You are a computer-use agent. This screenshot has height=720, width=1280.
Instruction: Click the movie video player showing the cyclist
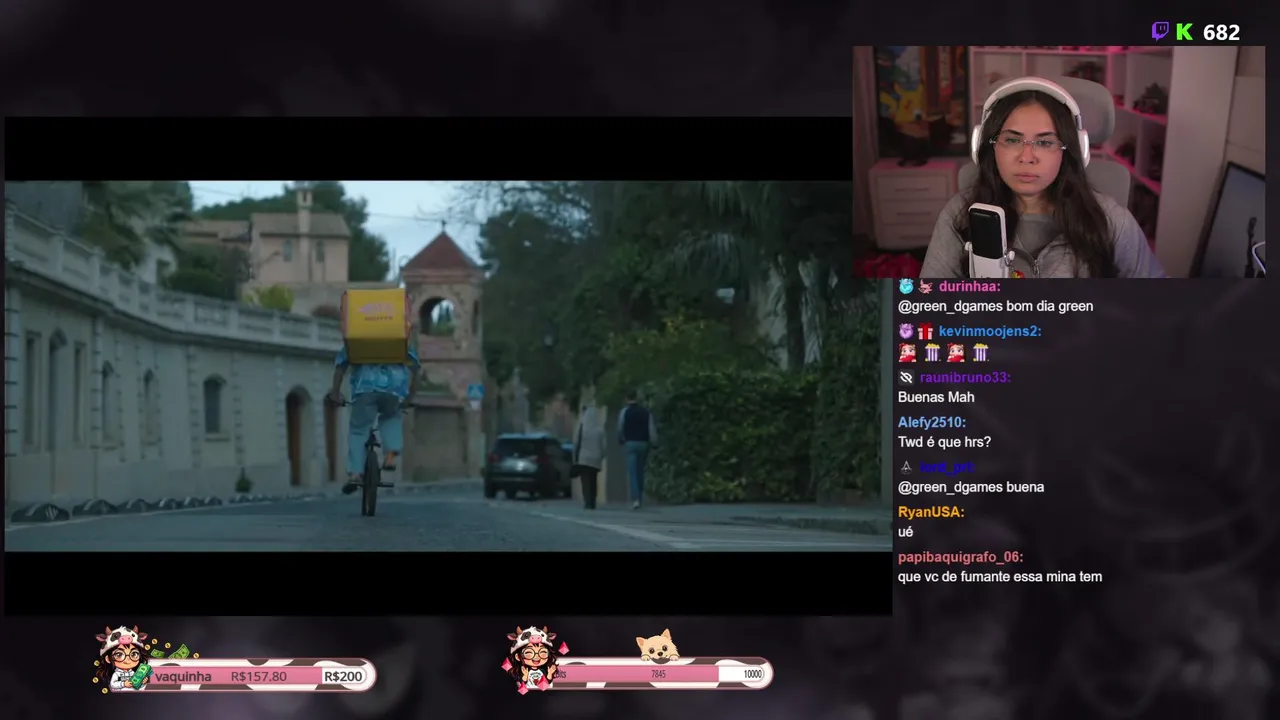pyautogui.click(x=448, y=366)
